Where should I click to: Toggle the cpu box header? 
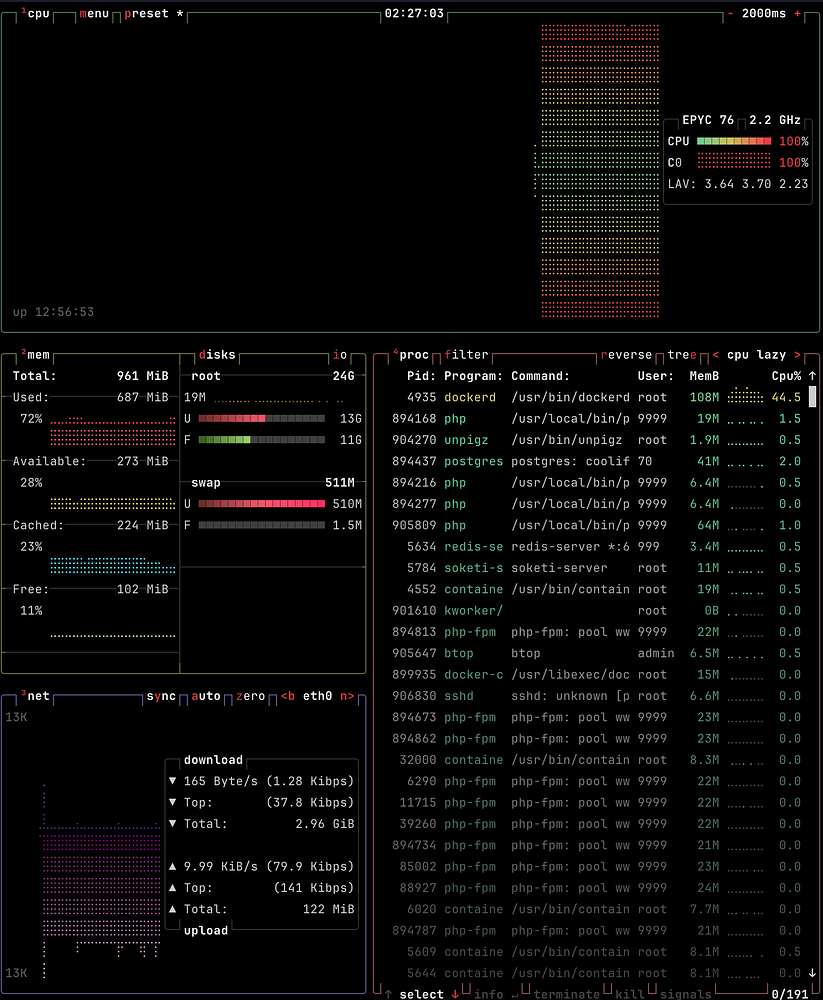(36, 13)
